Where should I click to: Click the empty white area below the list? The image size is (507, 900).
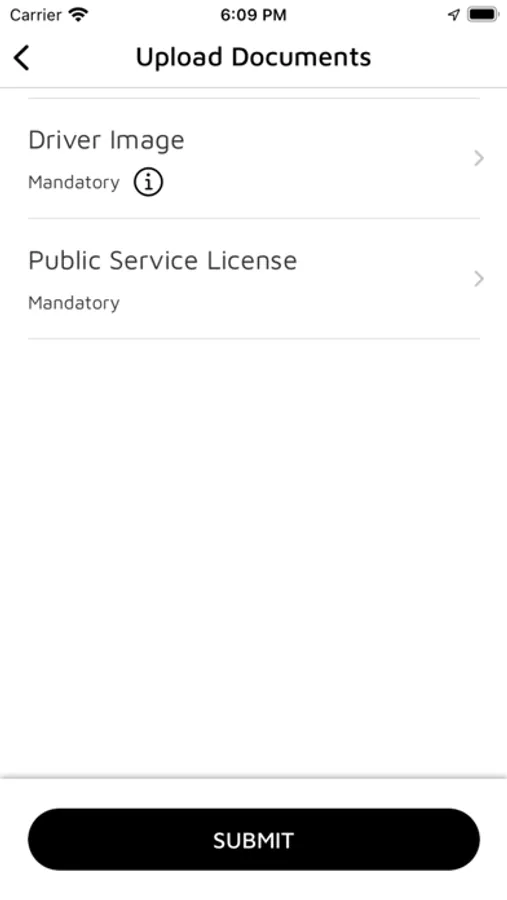coord(253,557)
